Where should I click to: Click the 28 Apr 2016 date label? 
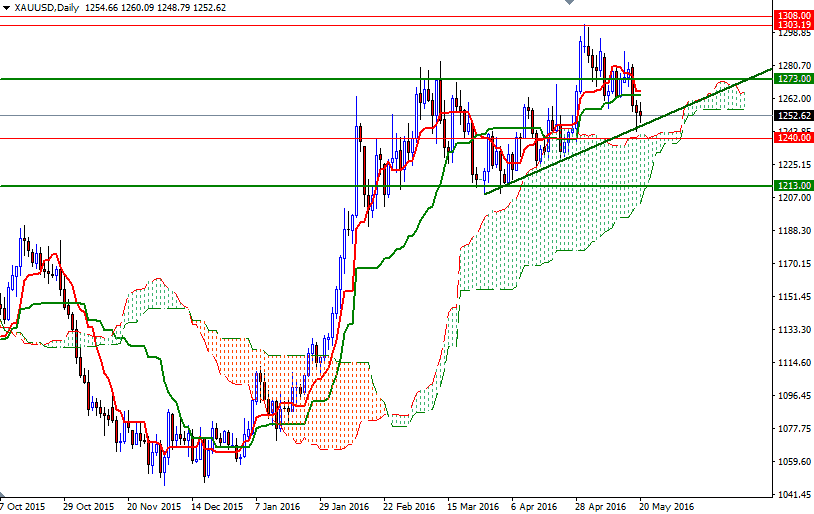(x=601, y=506)
